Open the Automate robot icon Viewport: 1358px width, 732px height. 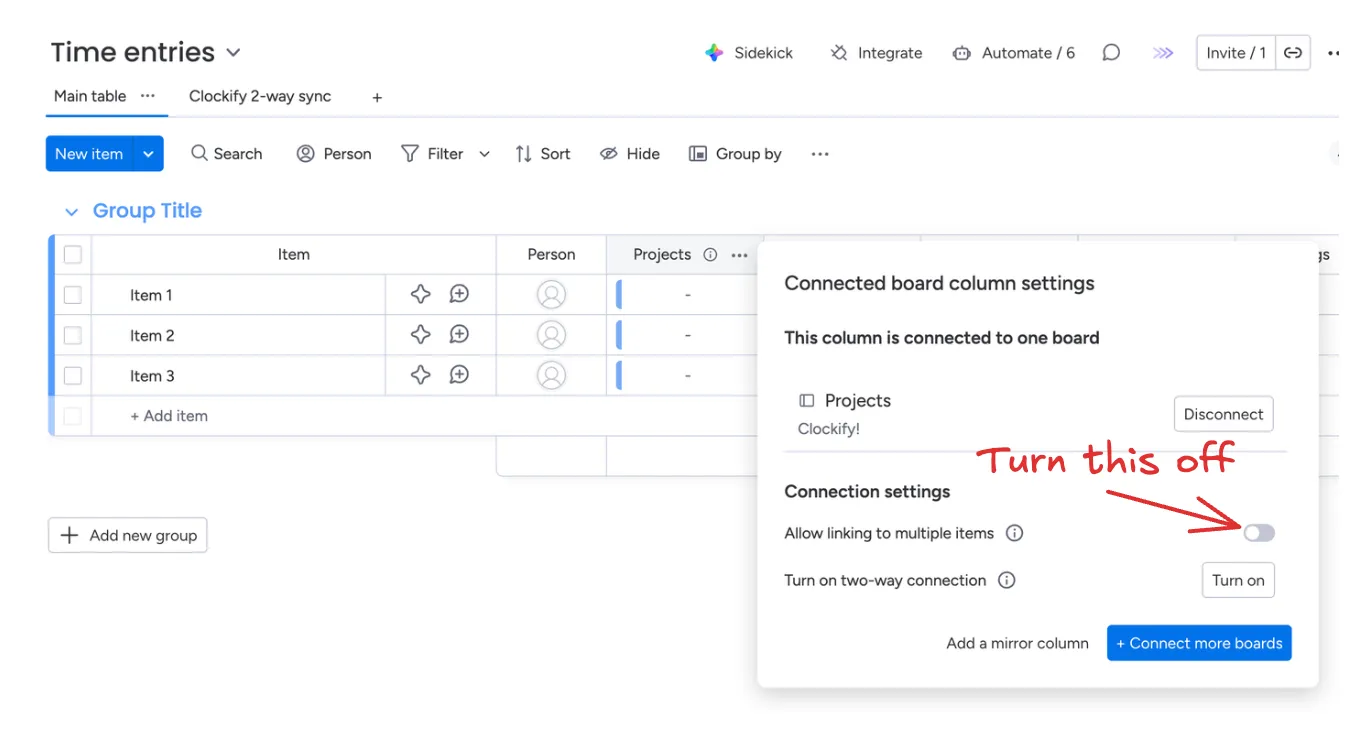[x=961, y=53]
